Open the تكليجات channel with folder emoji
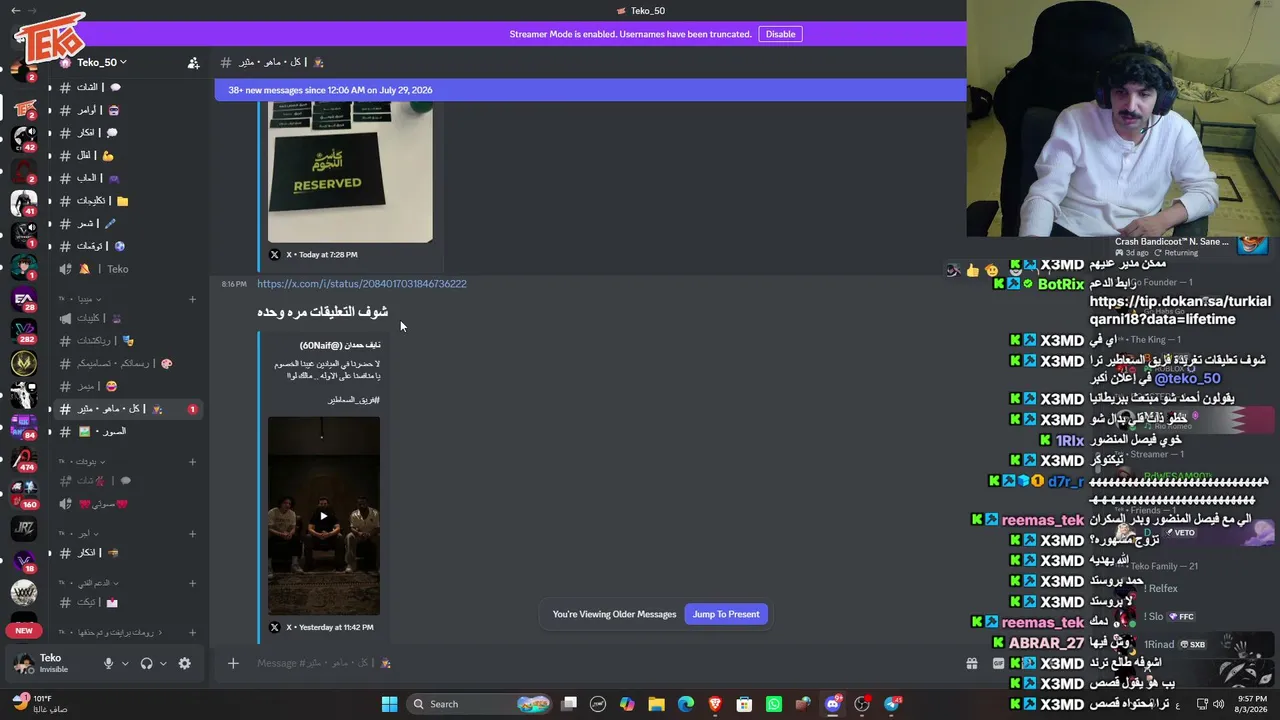This screenshot has width=1280, height=720. pos(126,200)
